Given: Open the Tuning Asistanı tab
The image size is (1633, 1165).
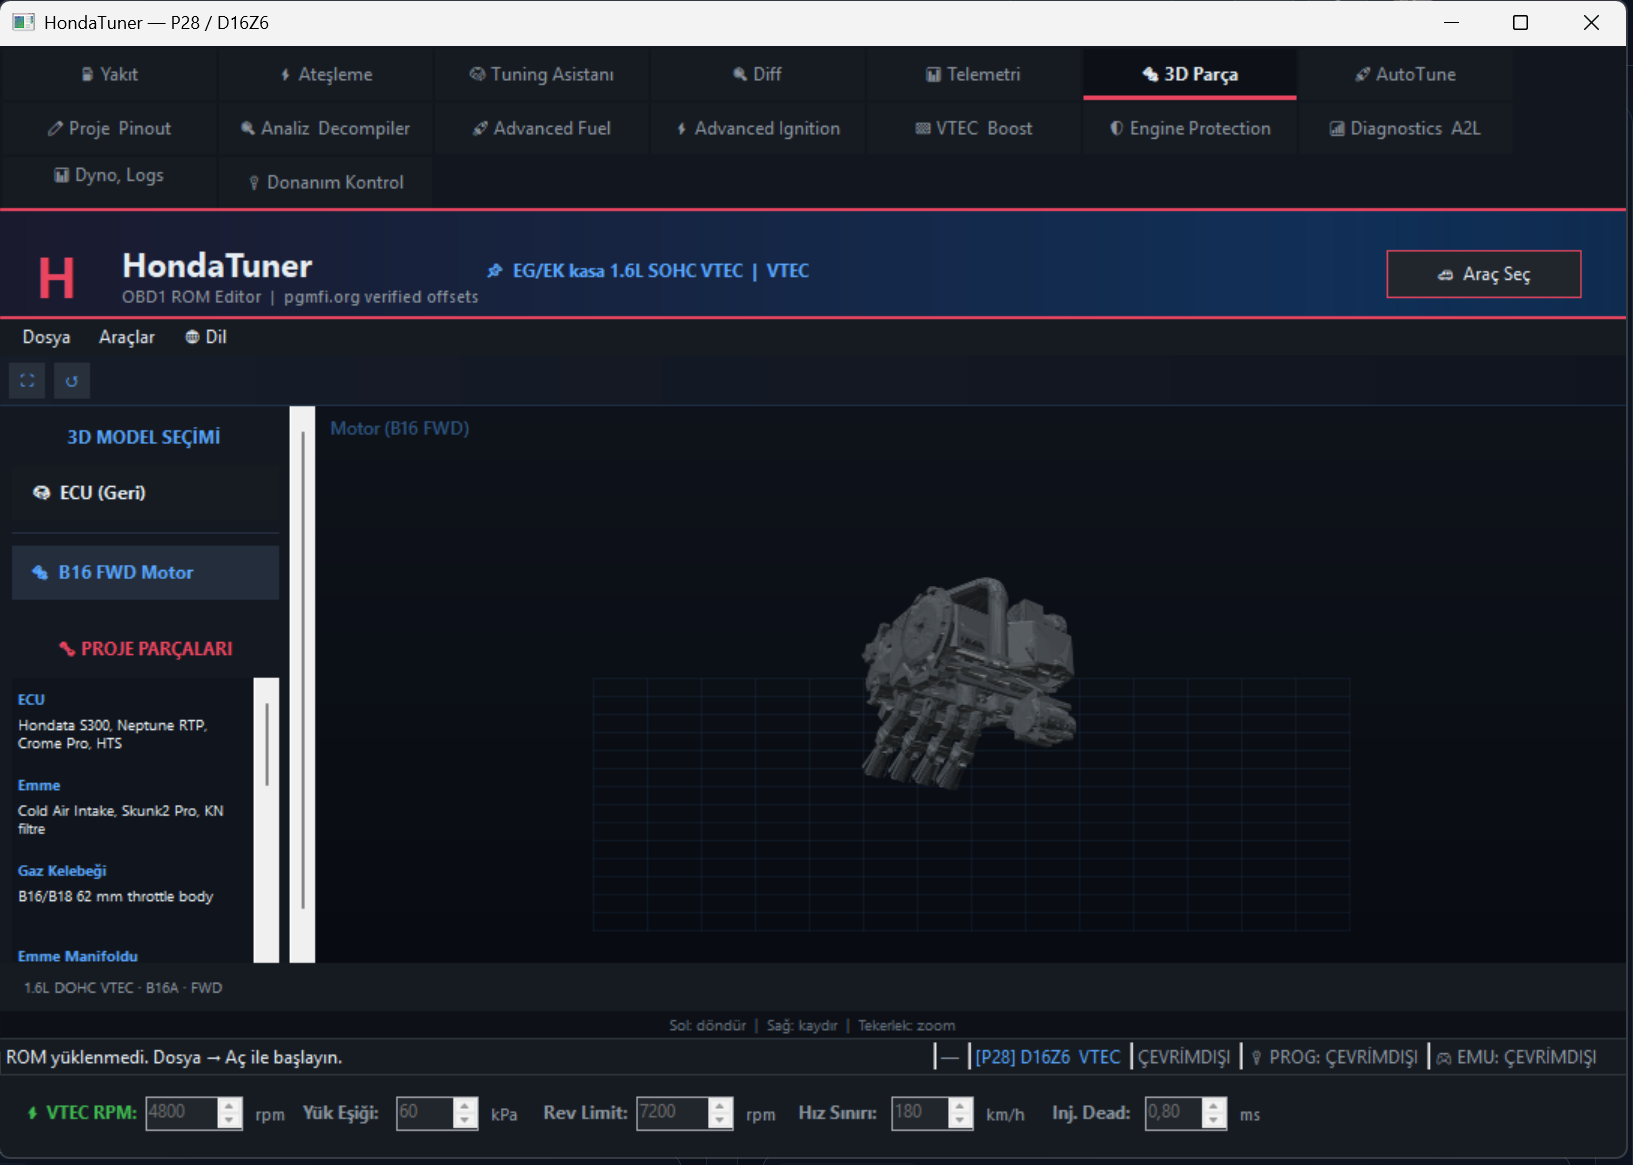Looking at the screenshot, I should click(x=542, y=74).
